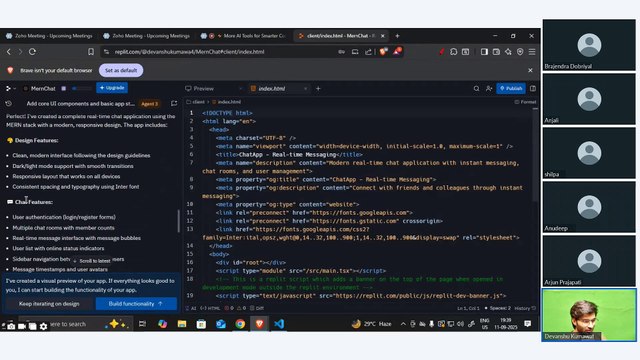Click Scroll to latest in chat
The width and height of the screenshot is (640, 360).
point(92,261)
